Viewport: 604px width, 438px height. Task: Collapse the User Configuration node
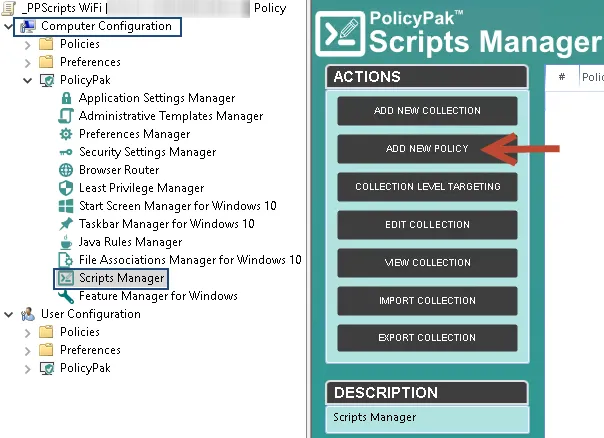coord(9,314)
